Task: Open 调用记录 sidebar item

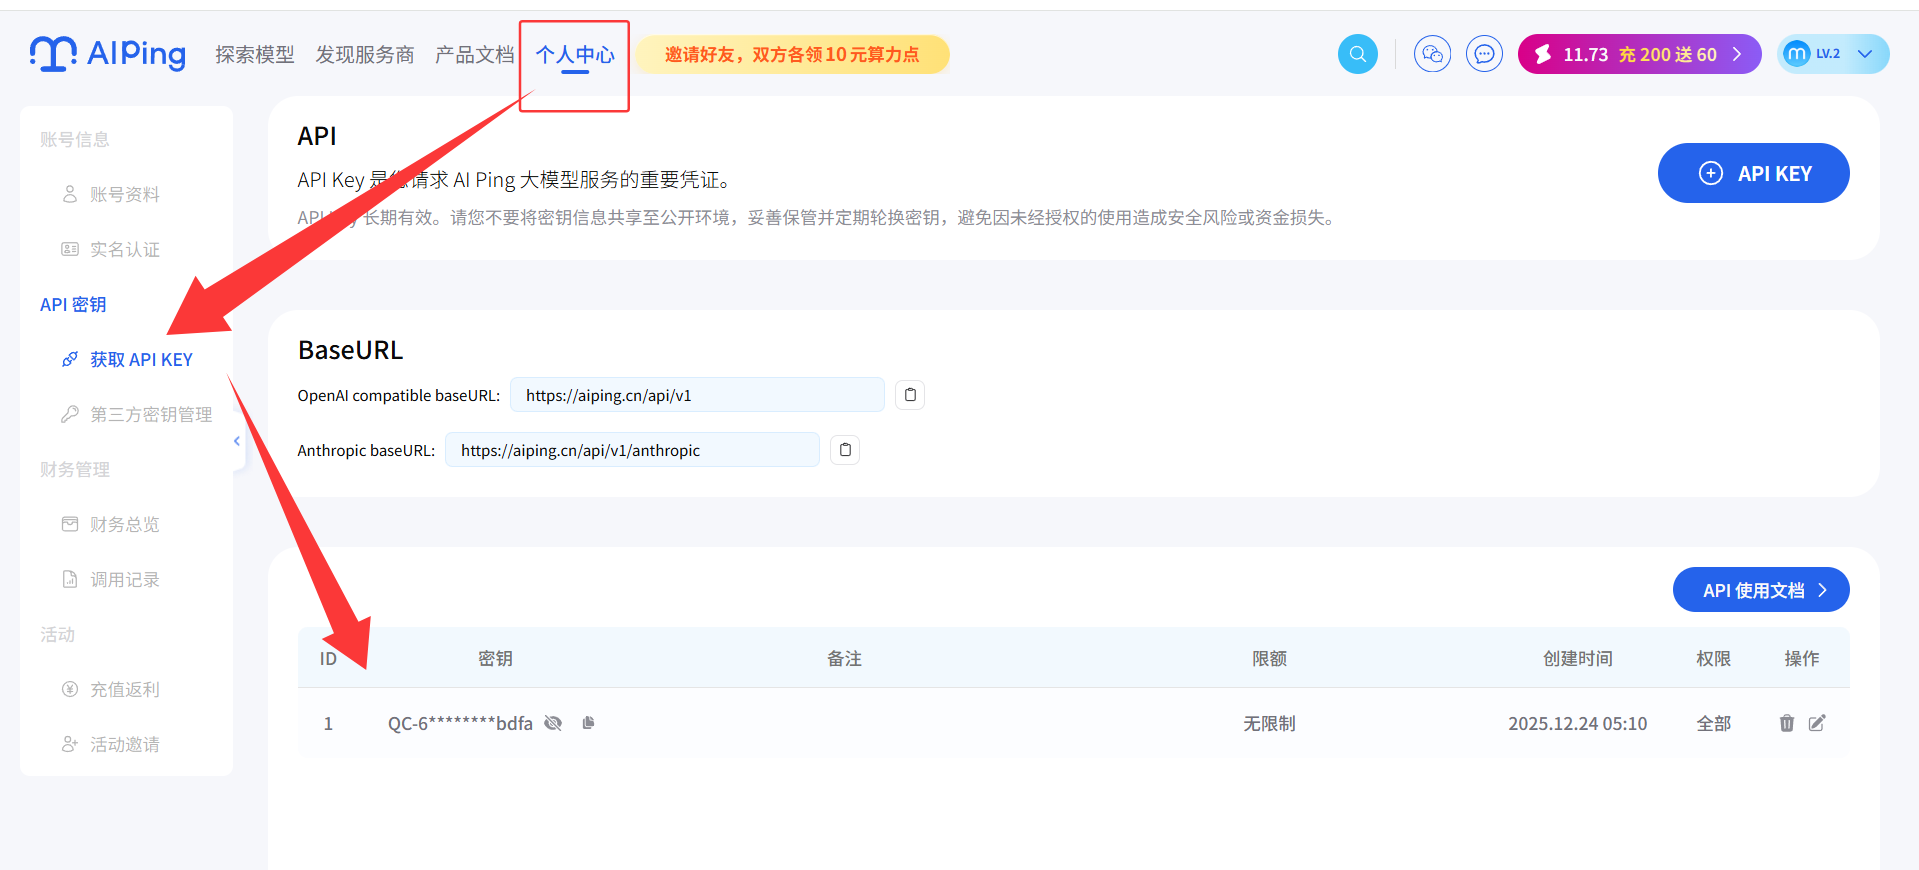Action: coord(125,579)
